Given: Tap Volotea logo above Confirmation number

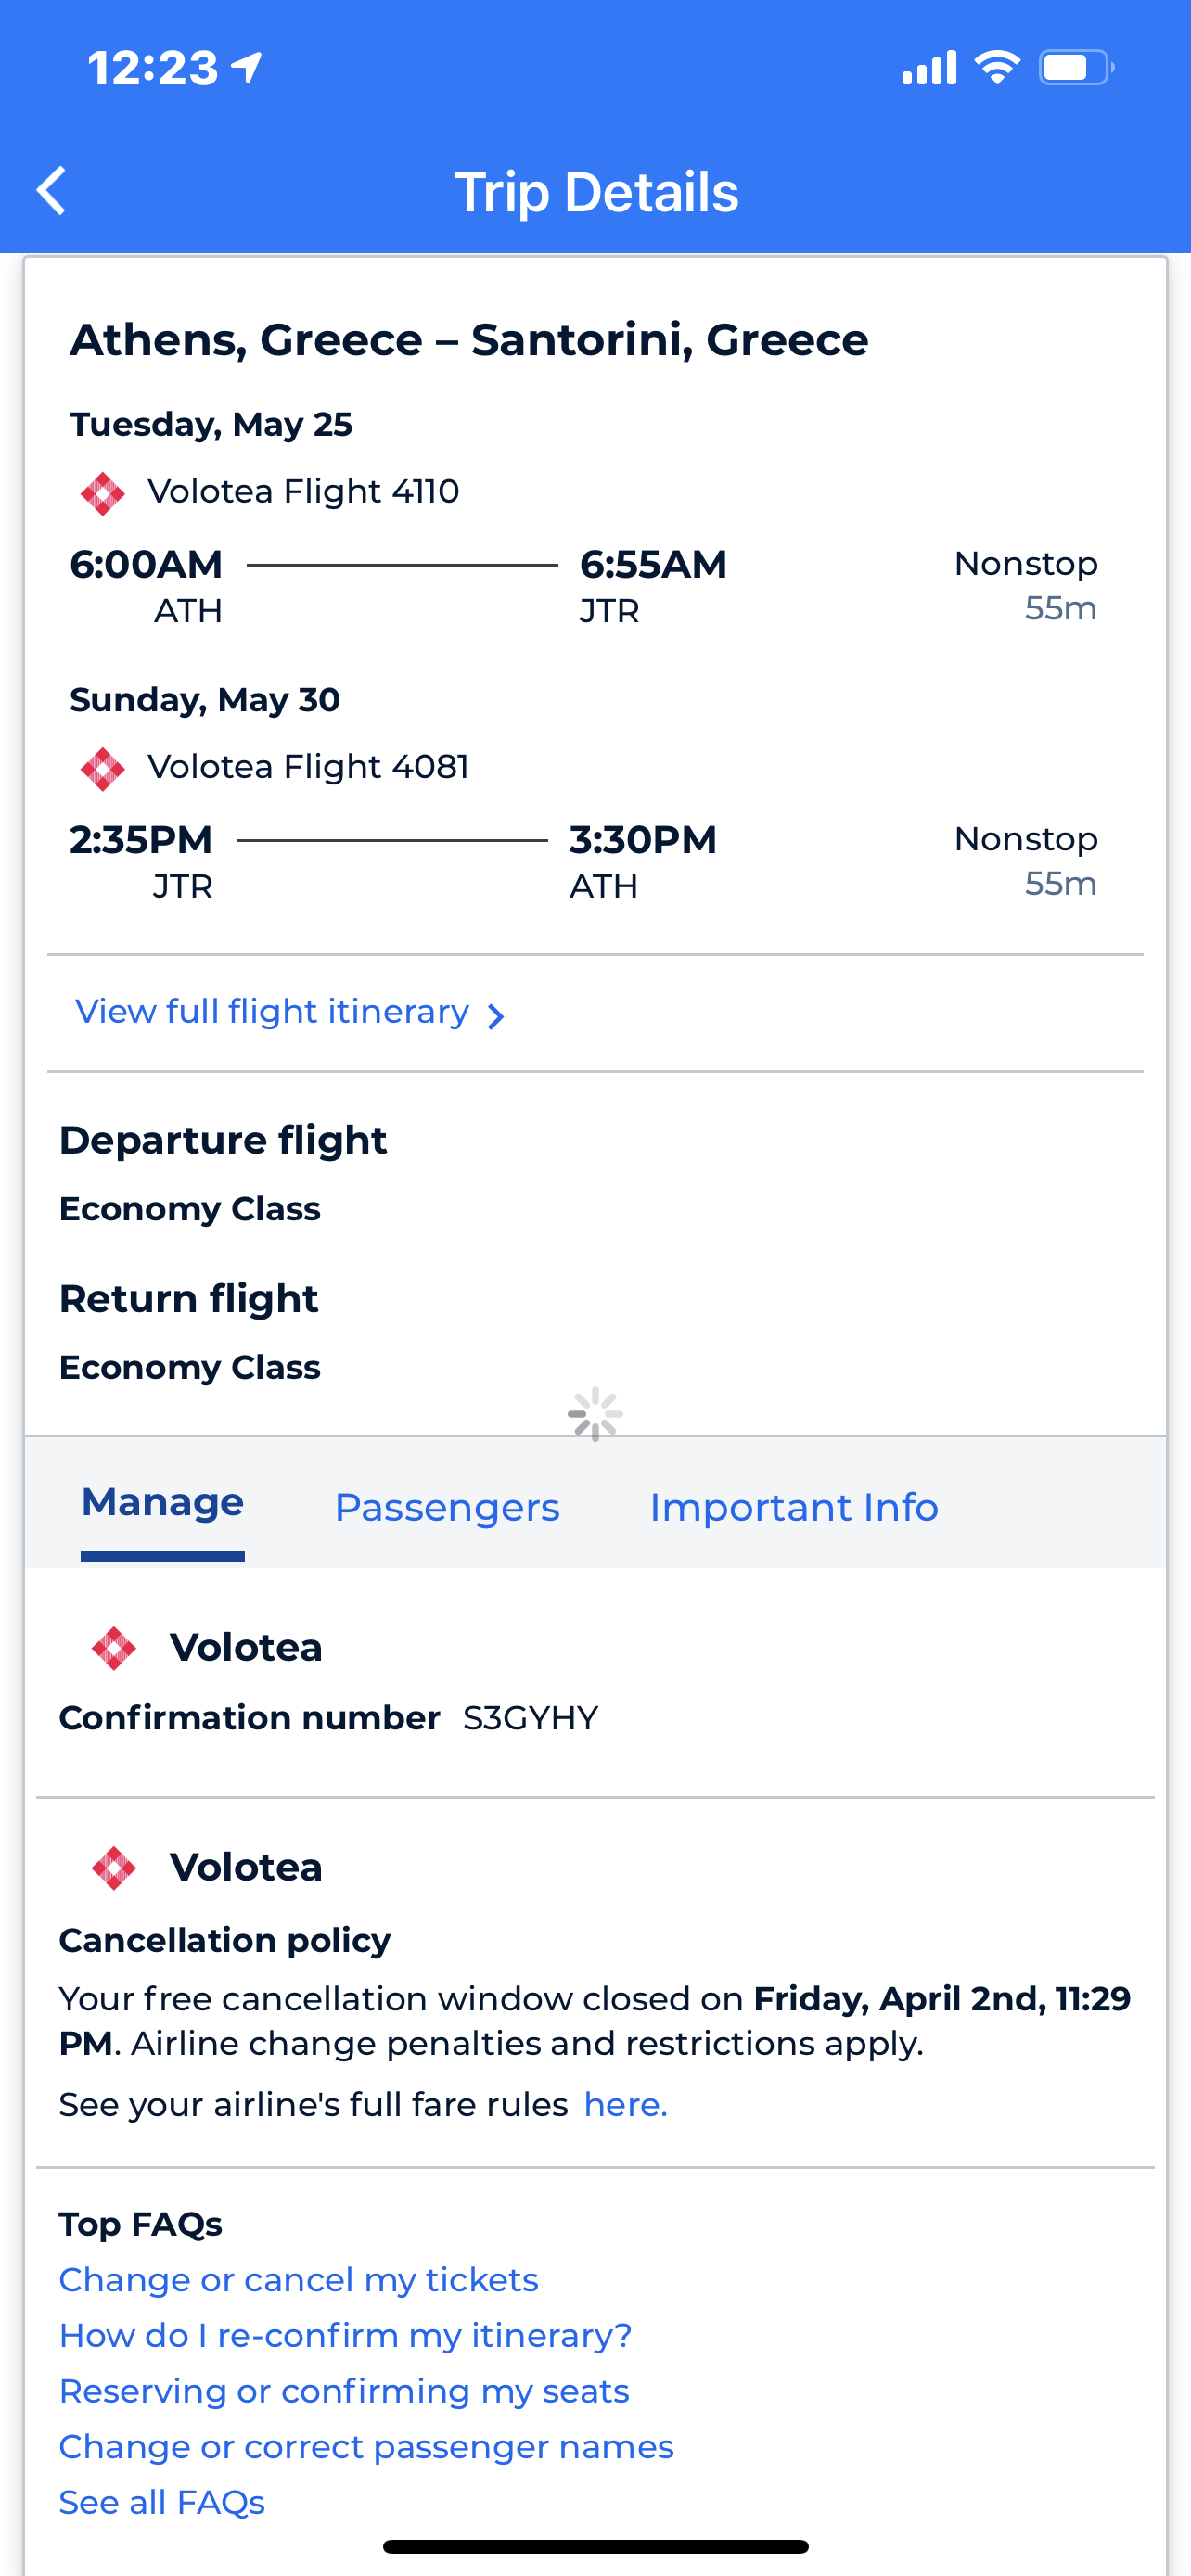Looking at the screenshot, I should pyautogui.click(x=113, y=1648).
